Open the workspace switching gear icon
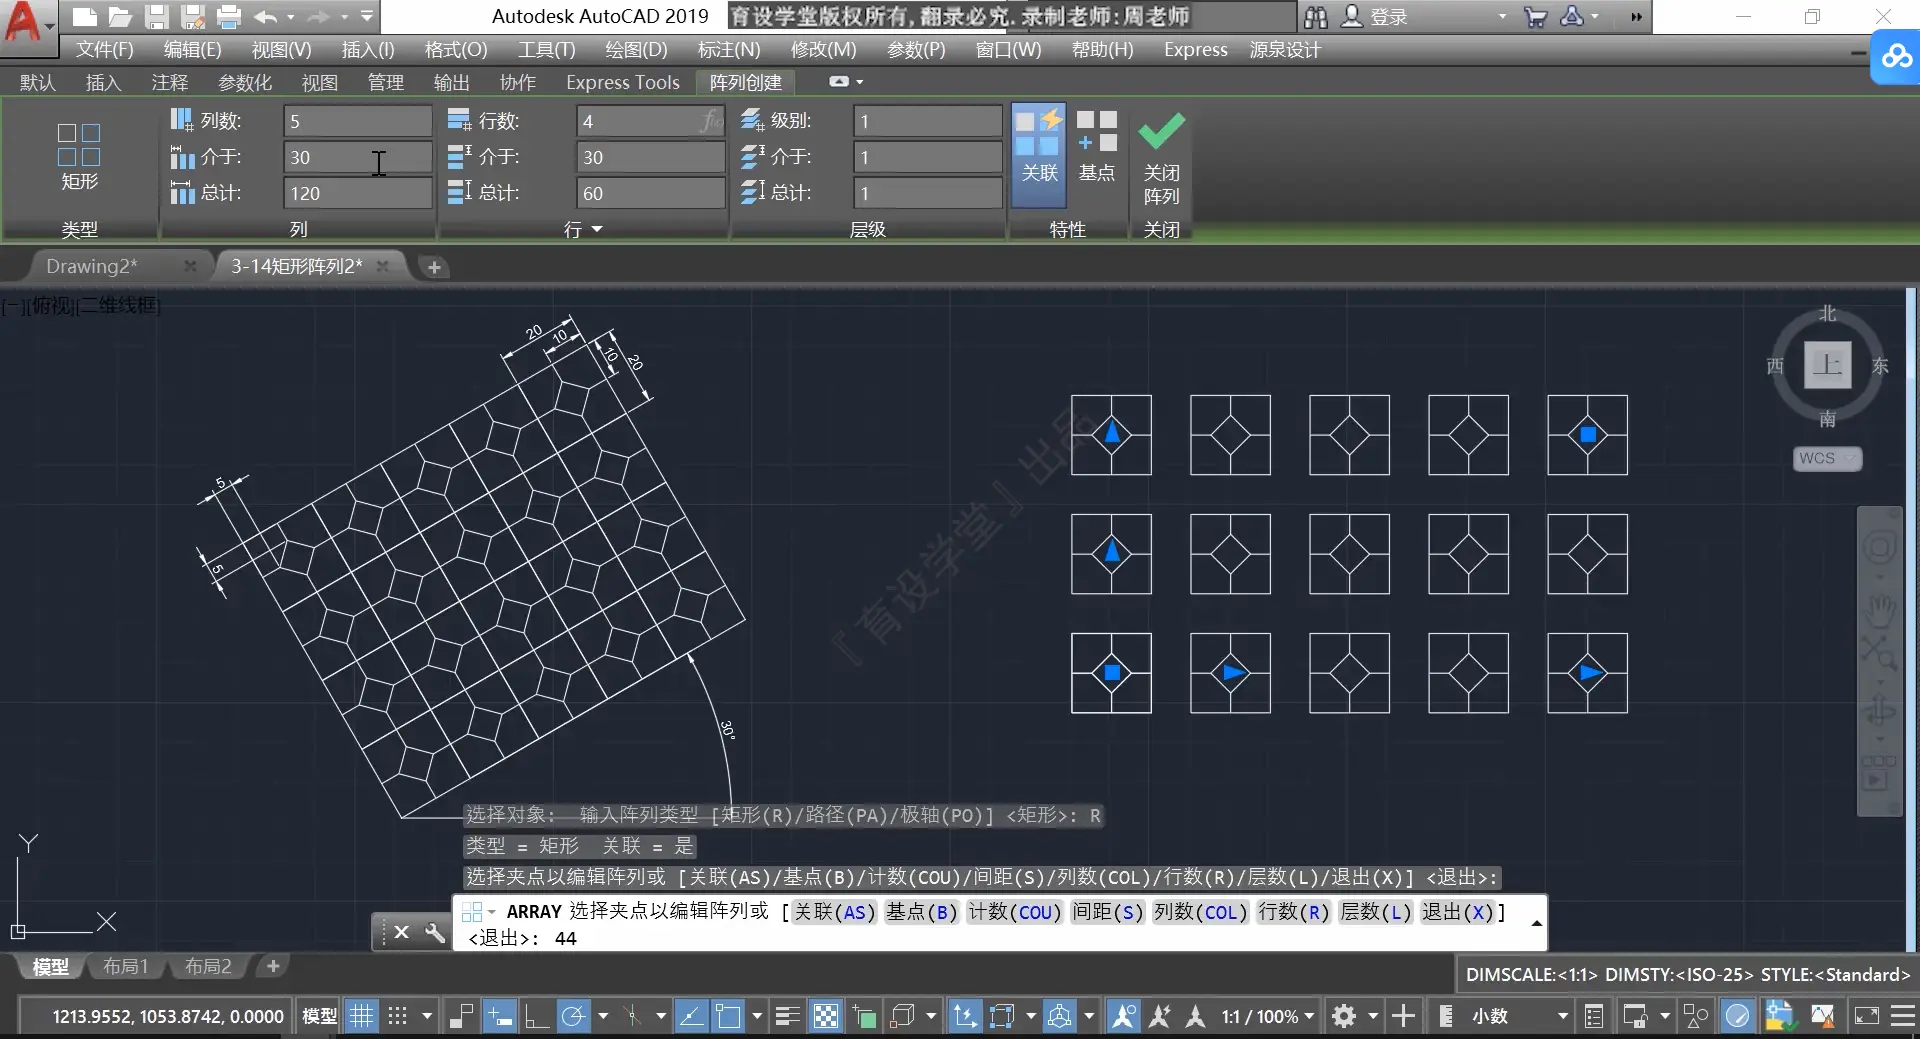Image resolution: width=1920 pixels, height=1039 pixels. click(x=1344, y=1016)
